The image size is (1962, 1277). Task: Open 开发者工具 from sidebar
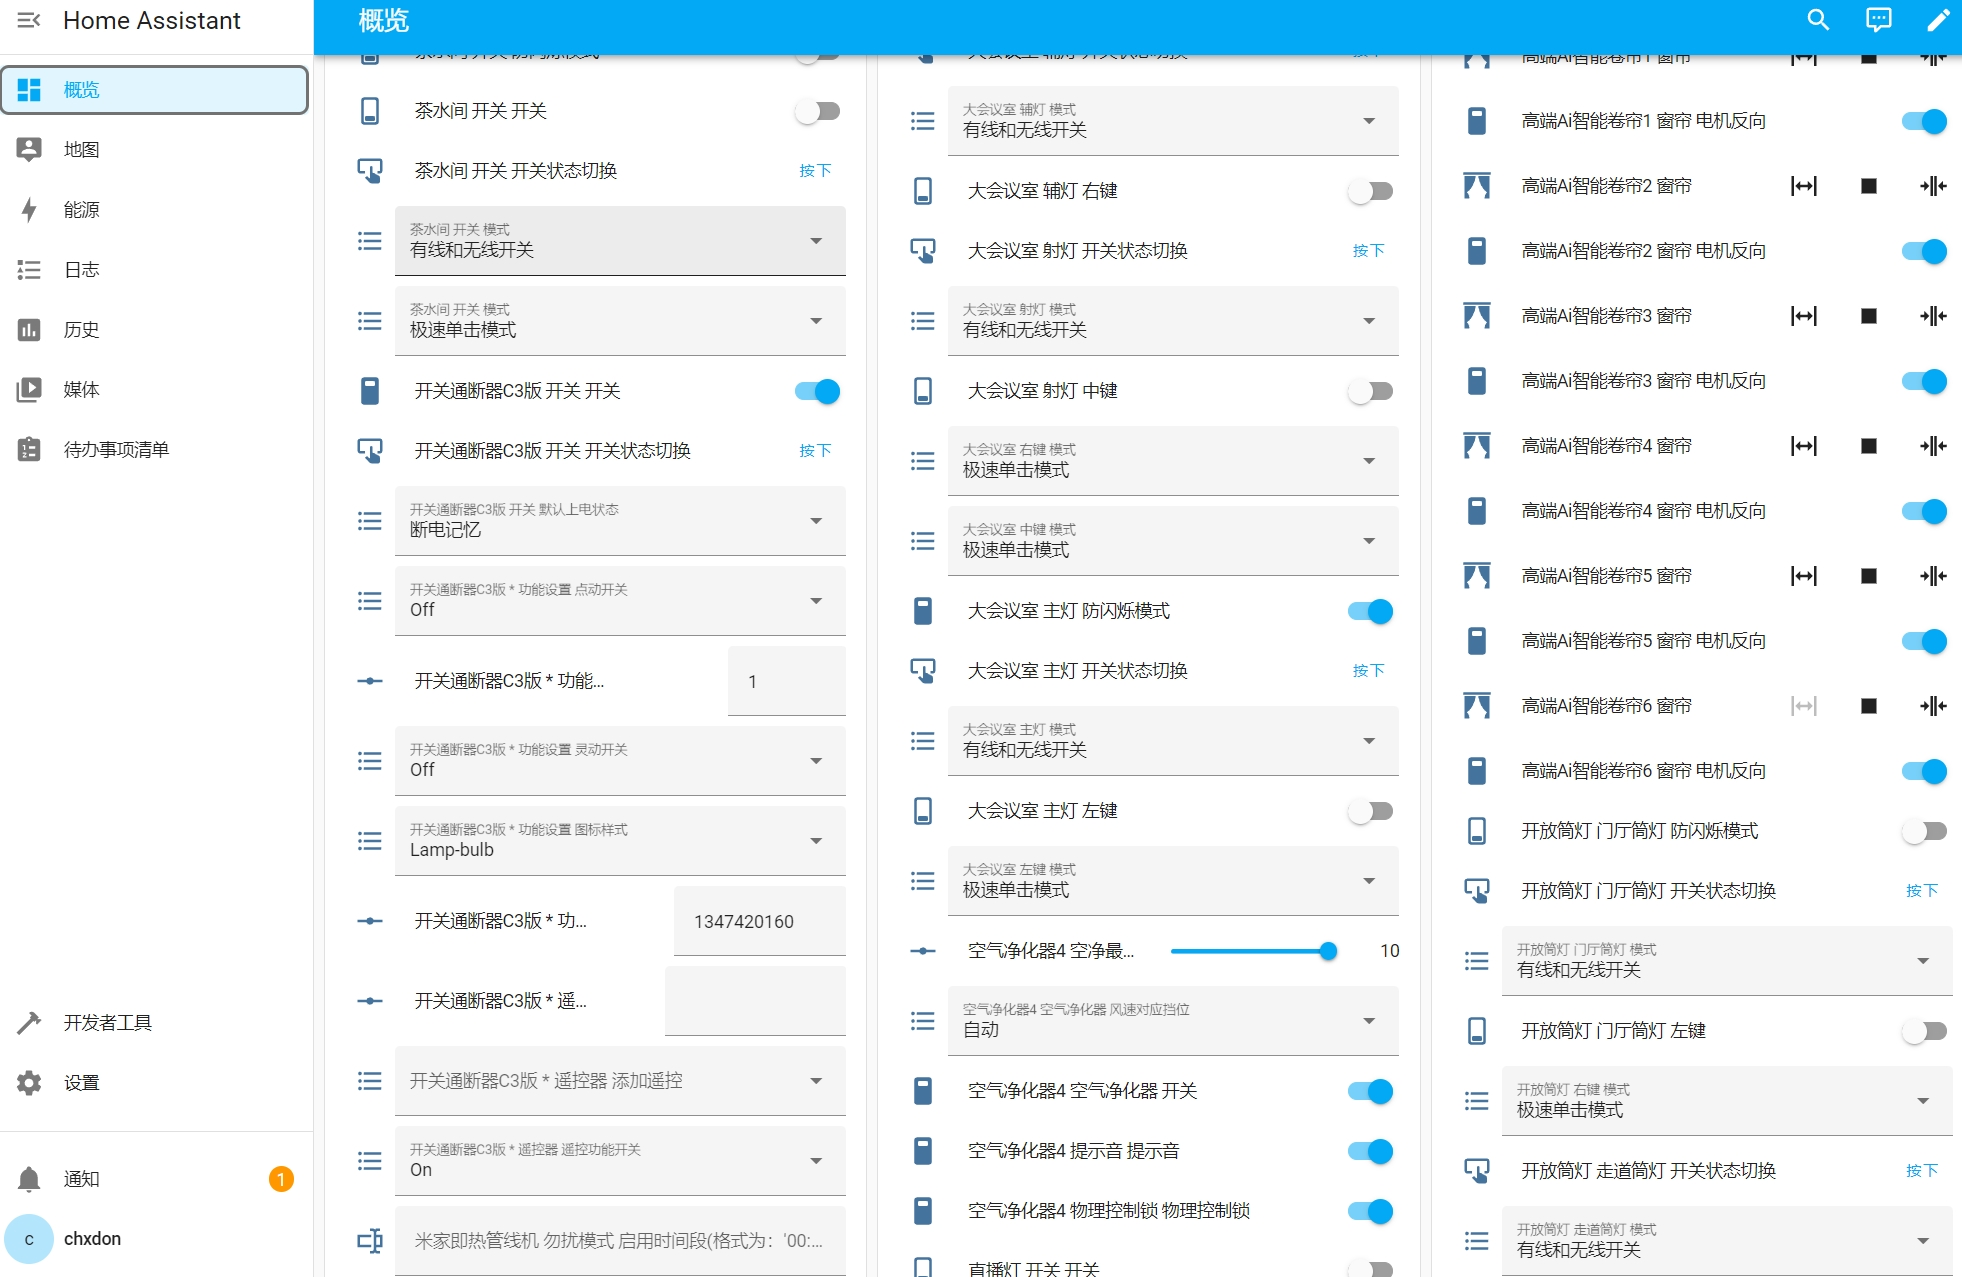coord(107,1022)
